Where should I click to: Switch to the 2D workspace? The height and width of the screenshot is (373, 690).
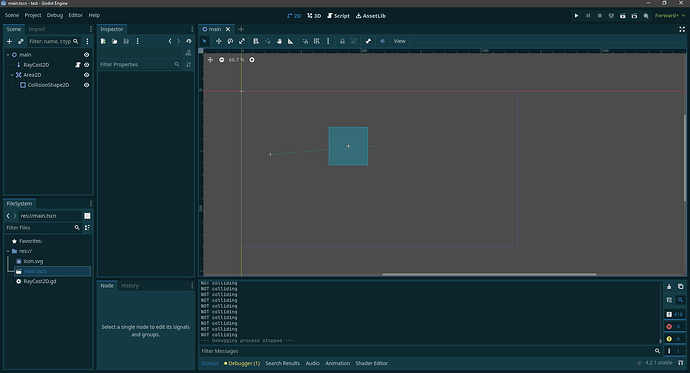coord(294,16)
